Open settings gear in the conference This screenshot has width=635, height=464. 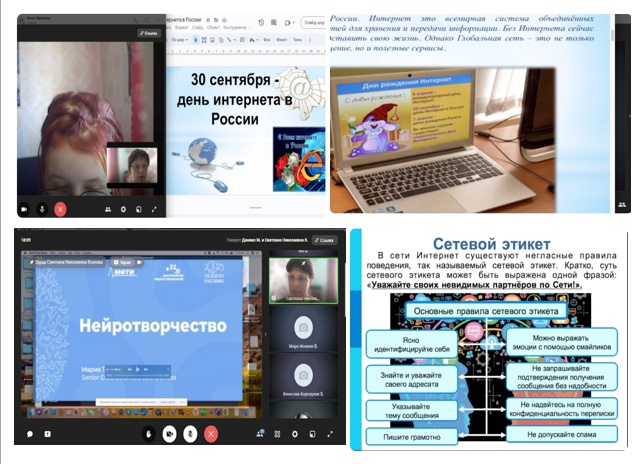coord(295,434)
